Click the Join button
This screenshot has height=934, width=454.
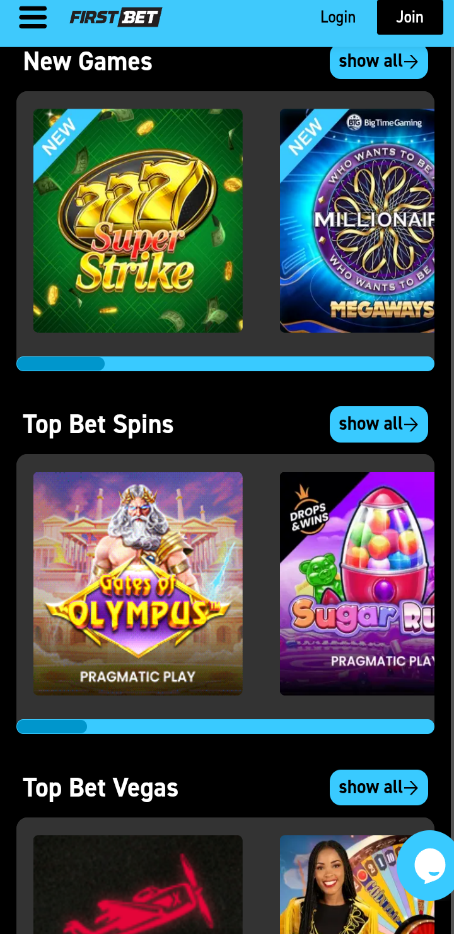coord(410,17)
